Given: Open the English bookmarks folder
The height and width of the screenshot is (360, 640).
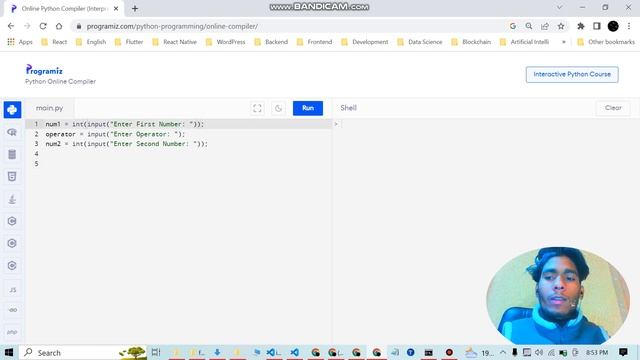Looking at the screenshot, I should pos(91,42).
